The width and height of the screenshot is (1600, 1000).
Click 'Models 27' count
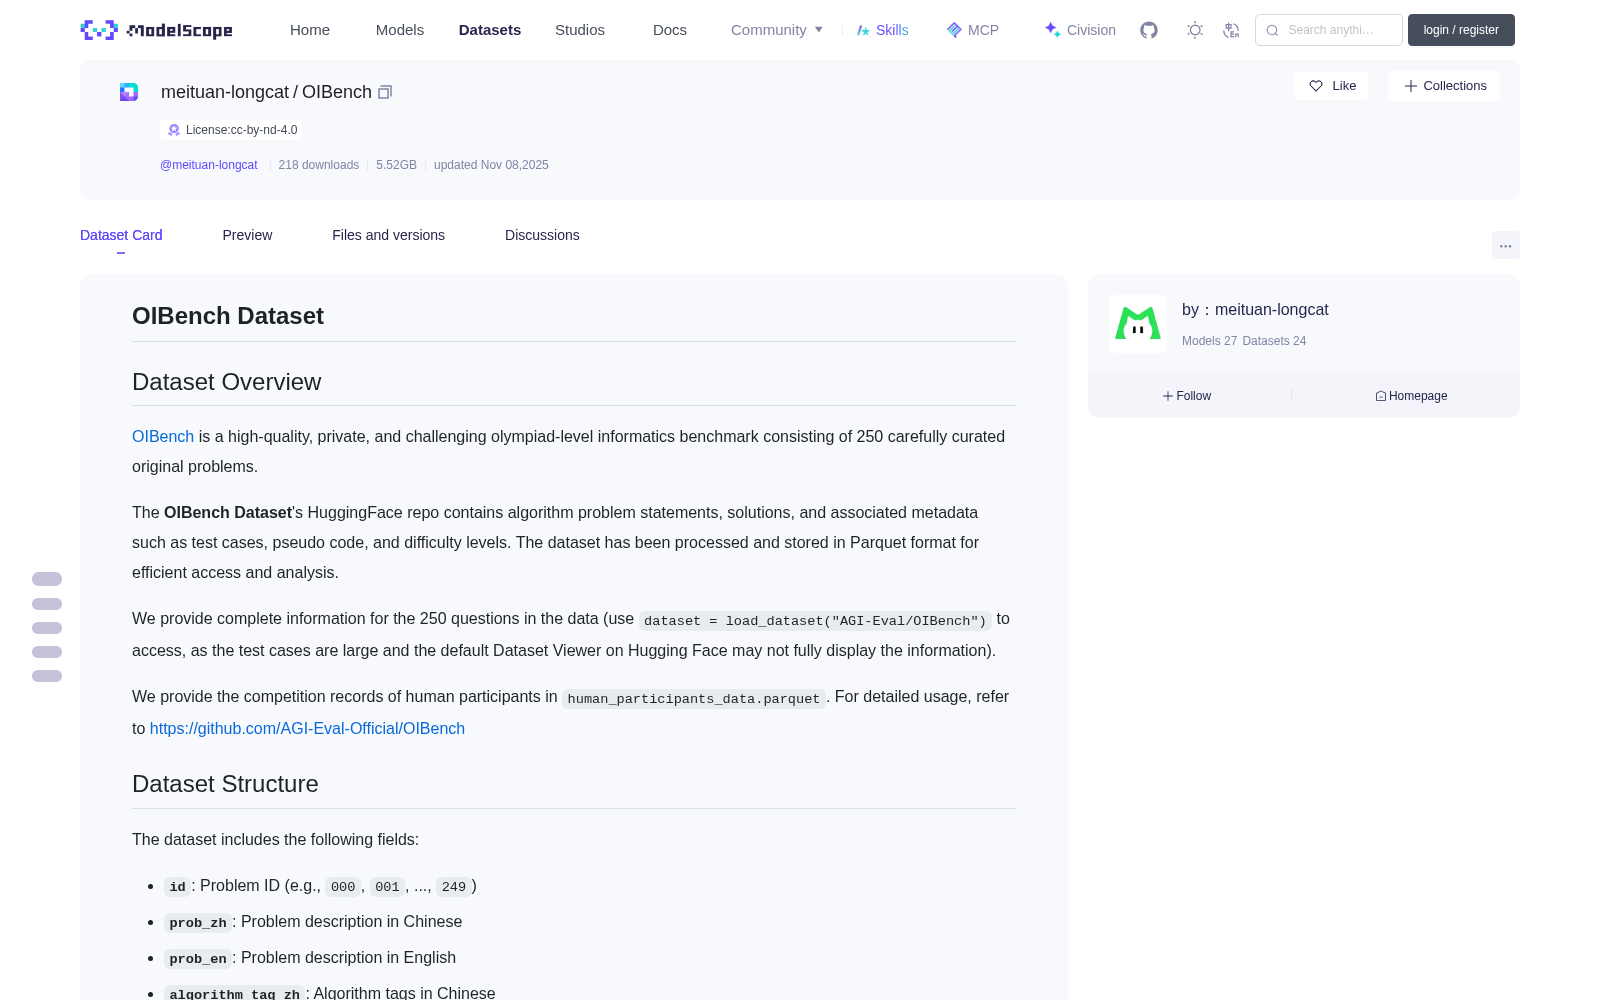click(x=1209, y=341)
